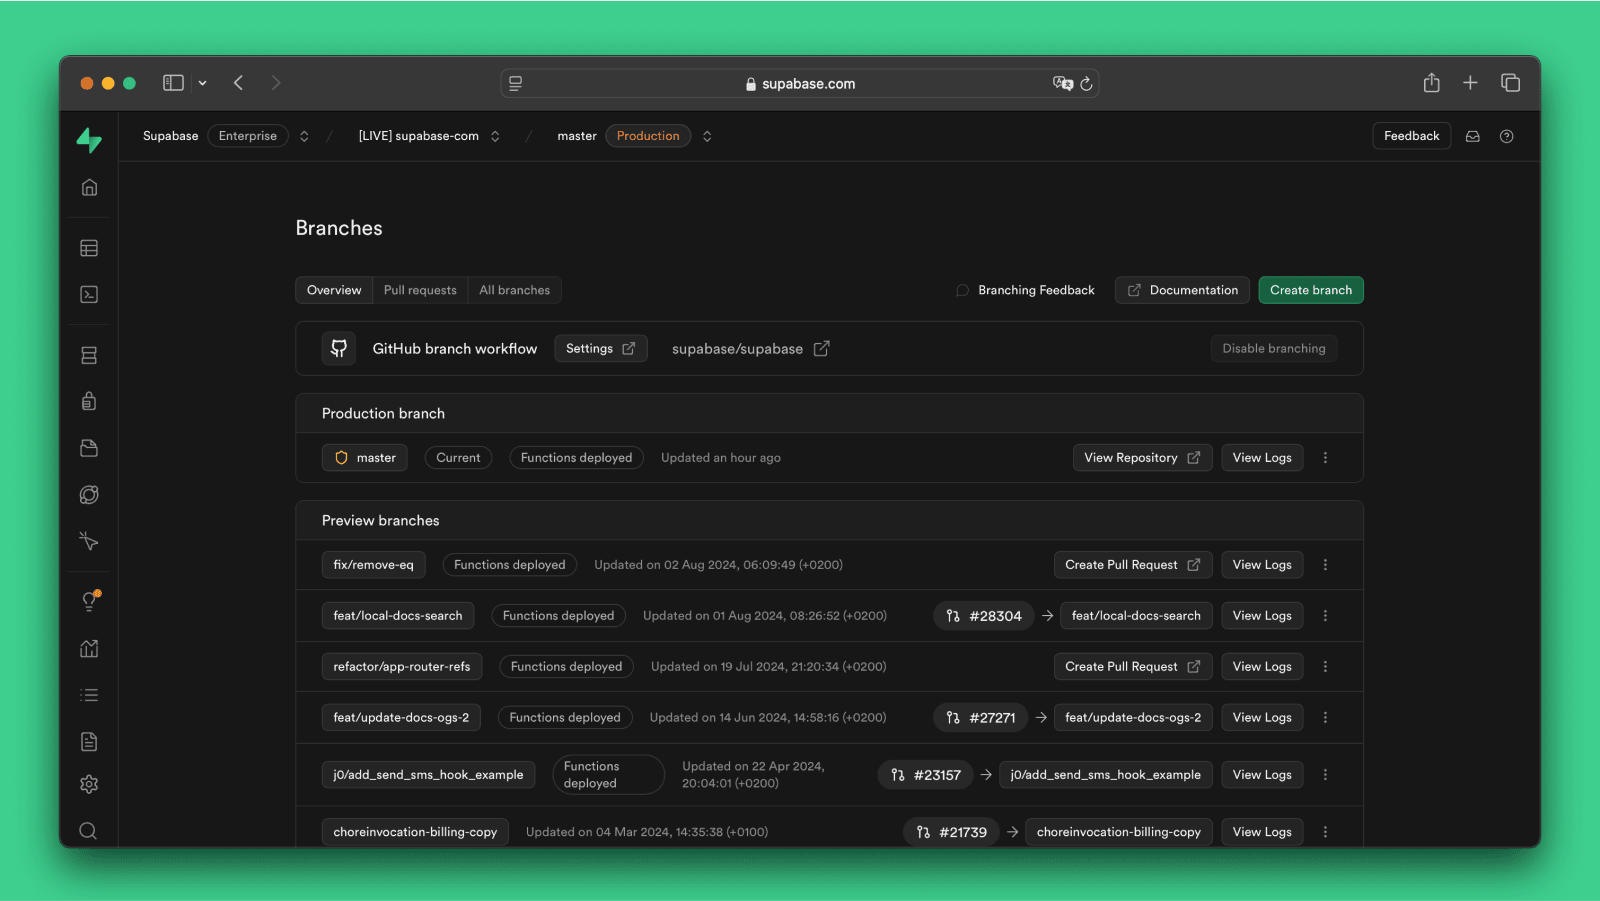Create Pull Request for refactor/app-router-refs

pyautogui.click(x=1133, y=667)
